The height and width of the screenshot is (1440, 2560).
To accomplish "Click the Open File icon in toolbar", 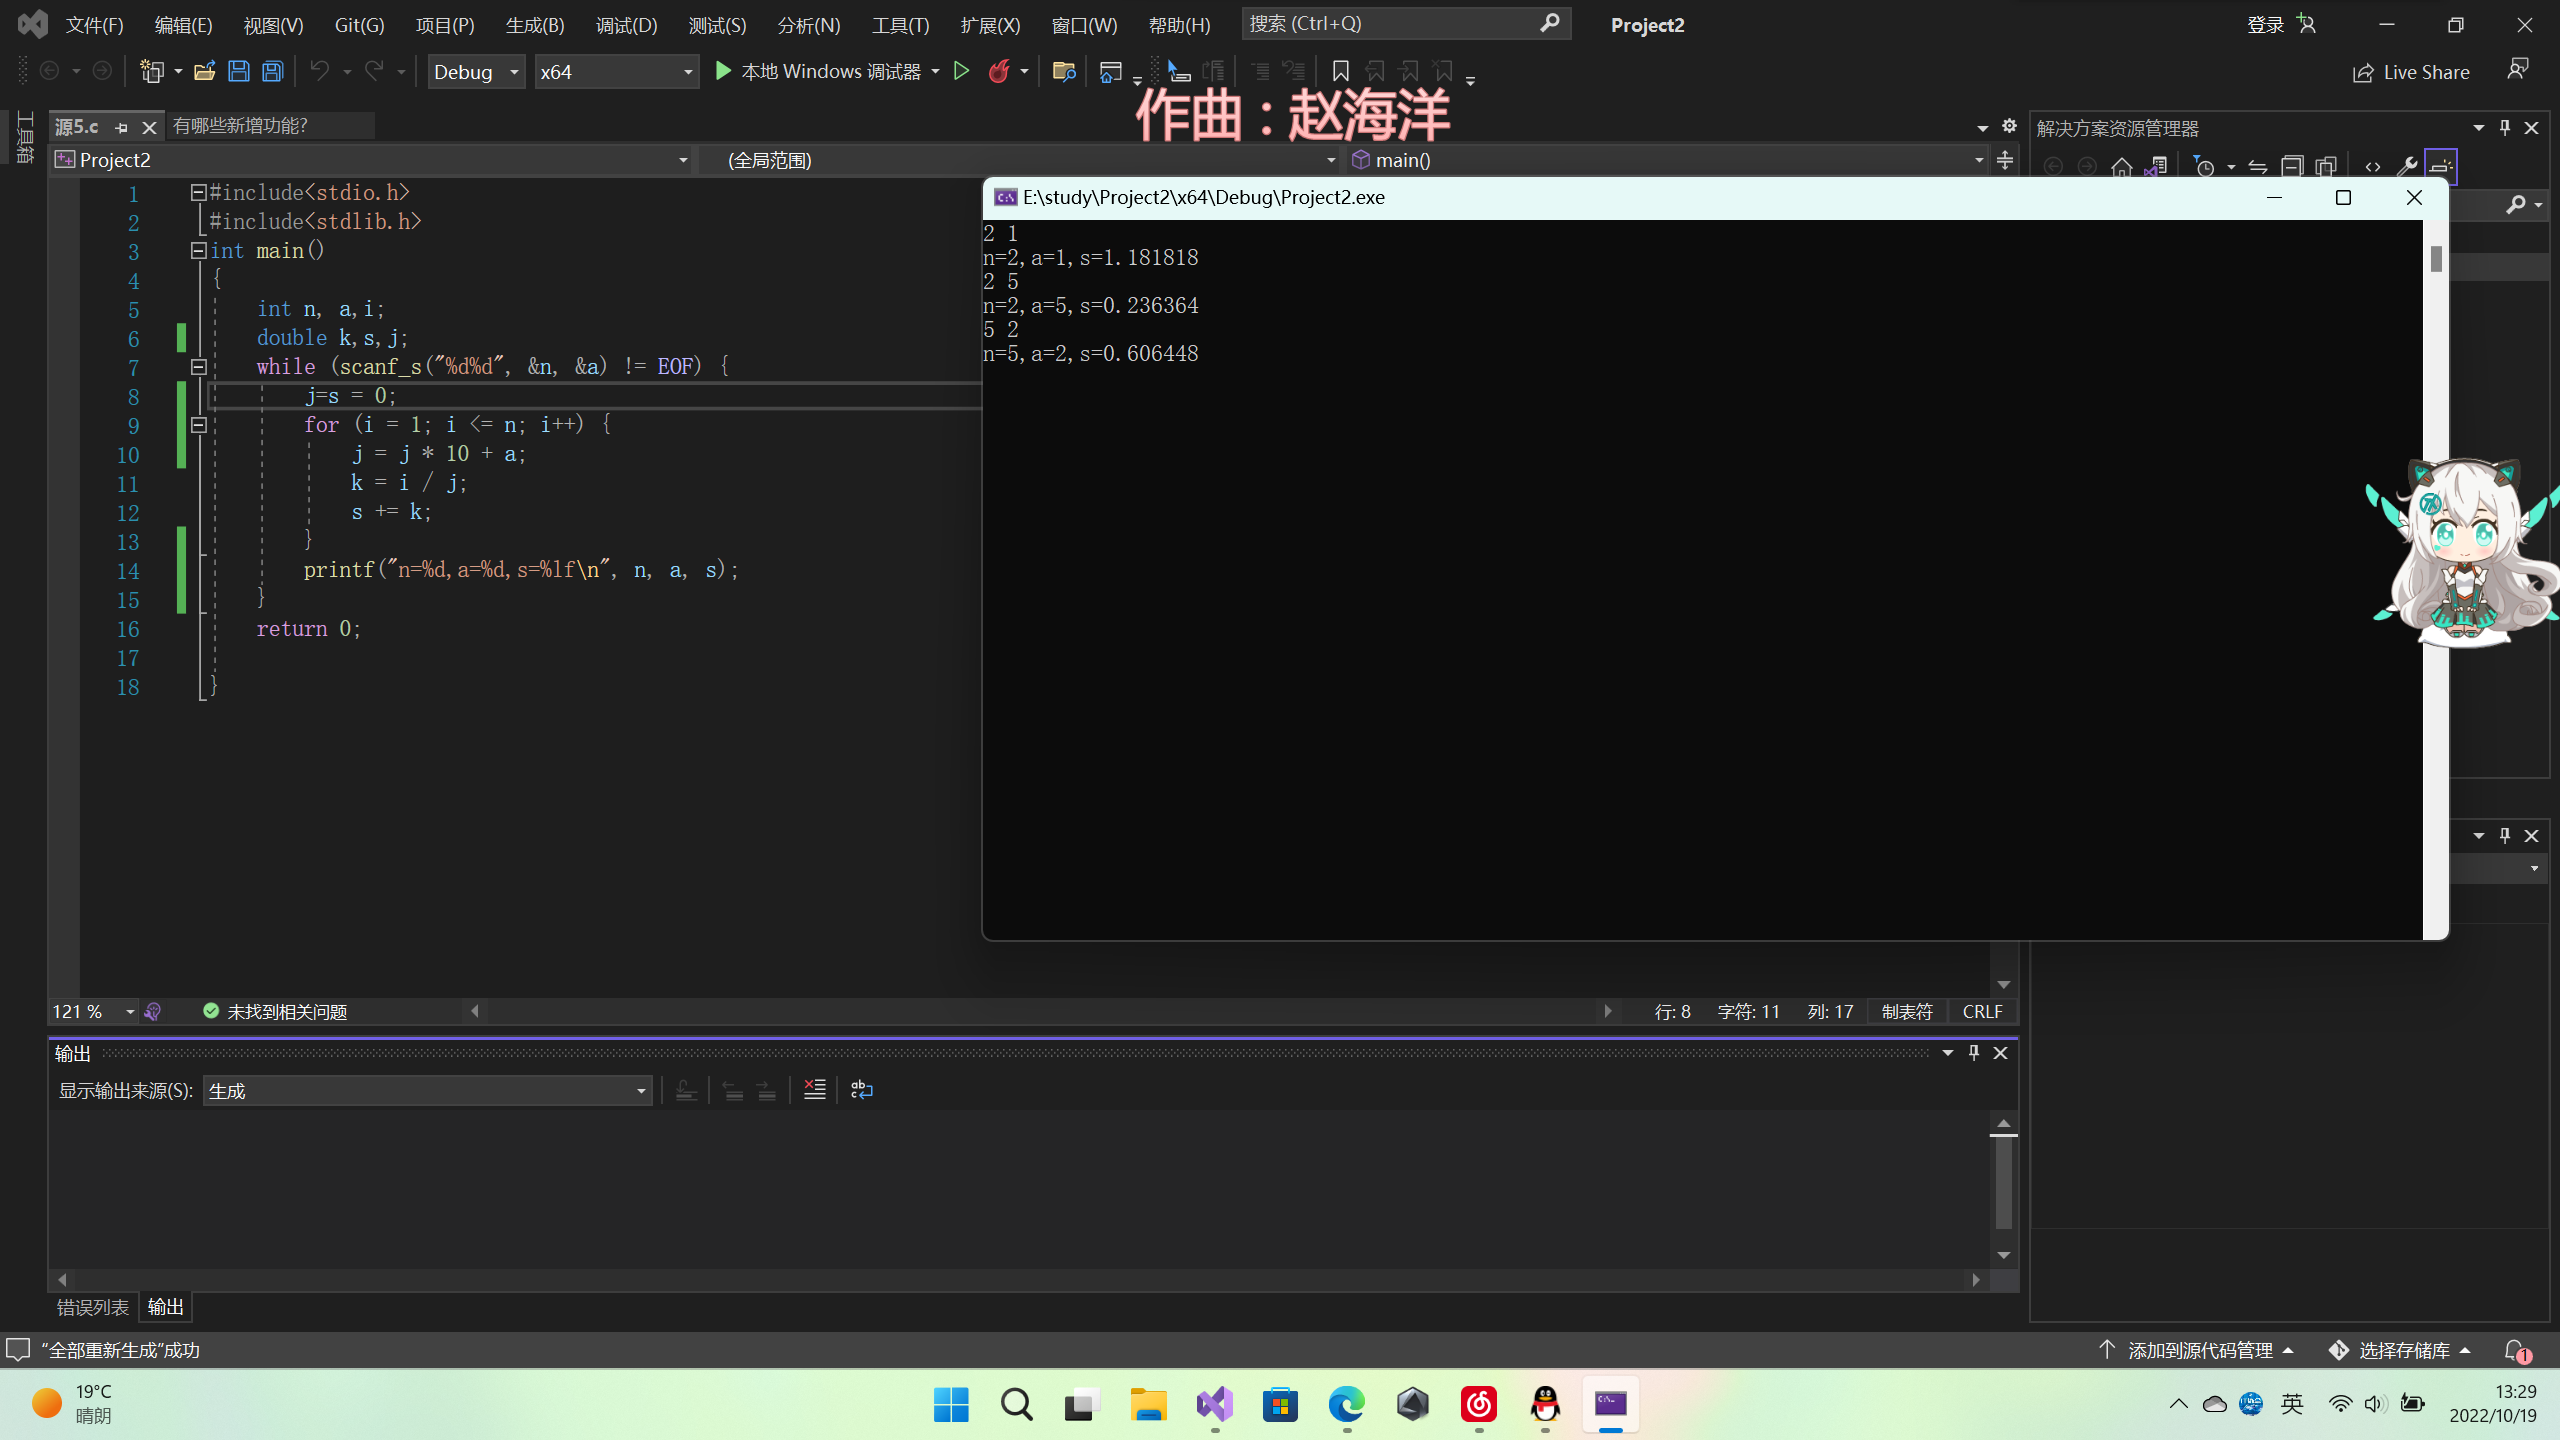I will 204,71.
